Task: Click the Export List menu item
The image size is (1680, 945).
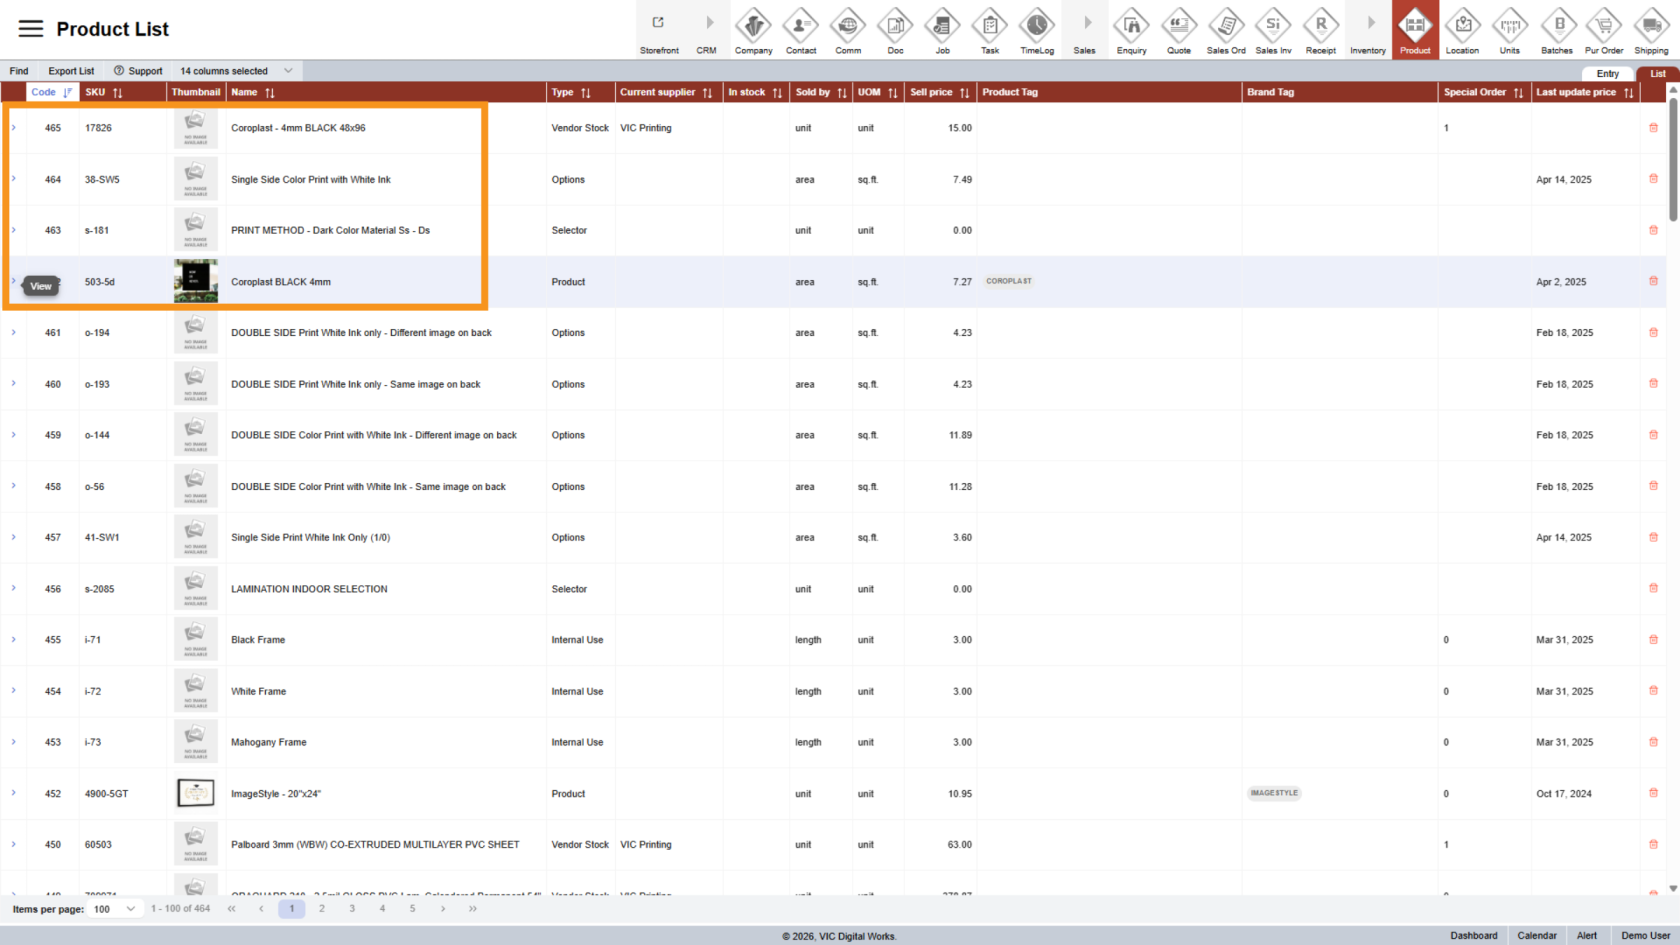Action: point(70,70)
